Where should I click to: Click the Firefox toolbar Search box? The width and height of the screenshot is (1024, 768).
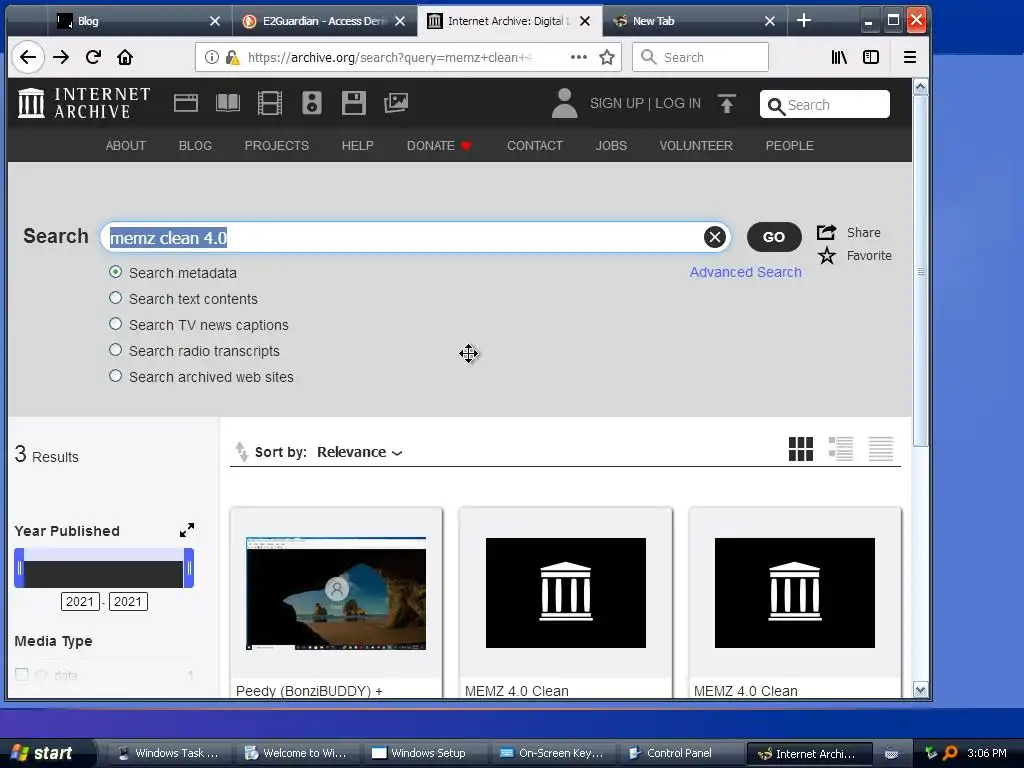point(700,57)
